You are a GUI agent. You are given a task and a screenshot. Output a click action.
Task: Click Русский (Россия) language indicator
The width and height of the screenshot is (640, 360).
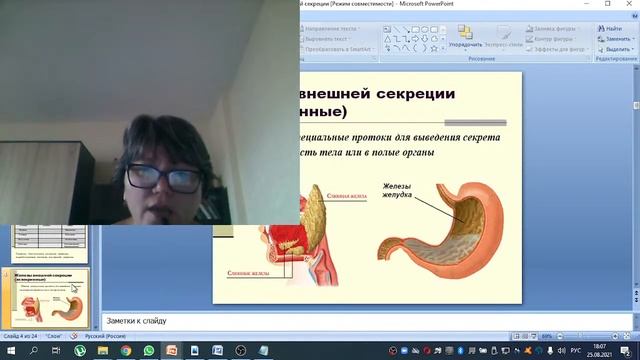click(105, 336)
